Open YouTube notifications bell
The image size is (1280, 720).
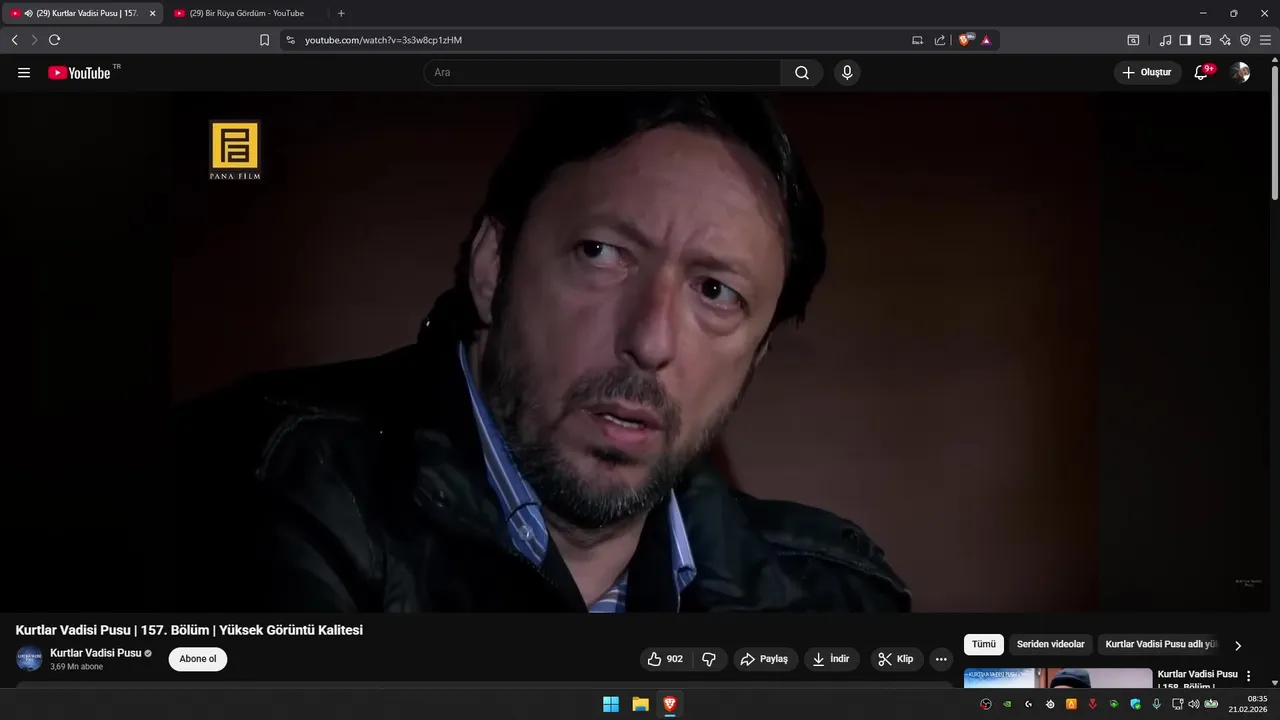pos(1202,72)
